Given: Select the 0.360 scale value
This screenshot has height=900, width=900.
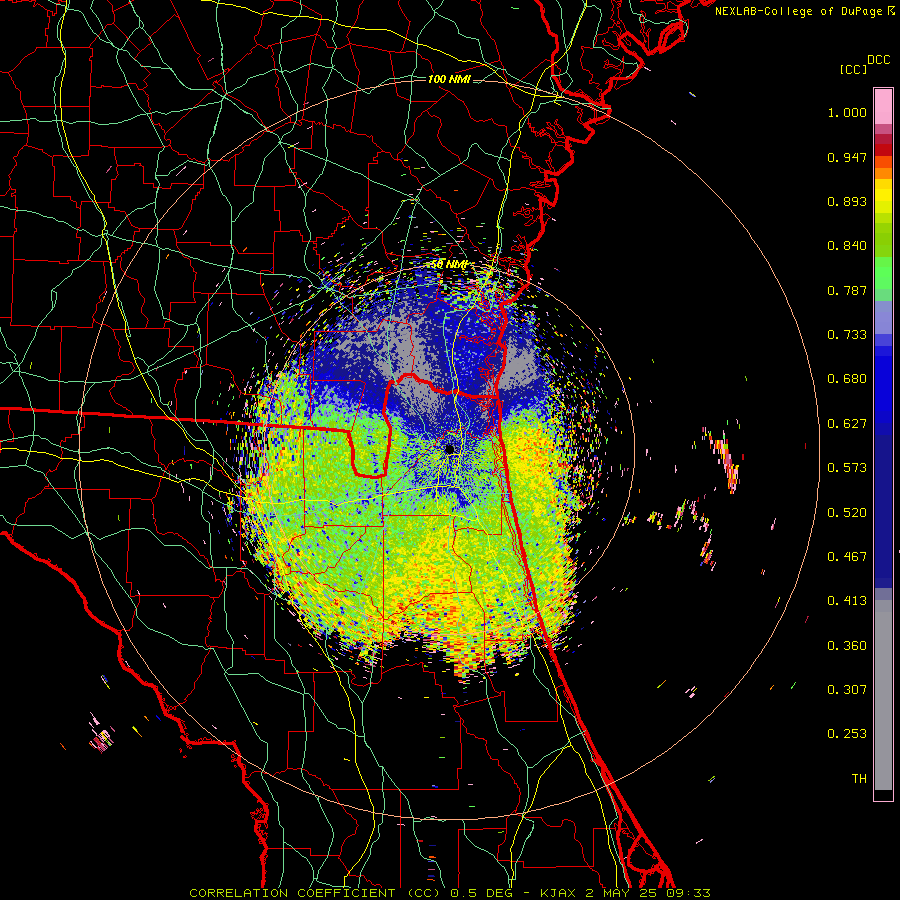Looking at the screenshot, I should coord(847,646).
